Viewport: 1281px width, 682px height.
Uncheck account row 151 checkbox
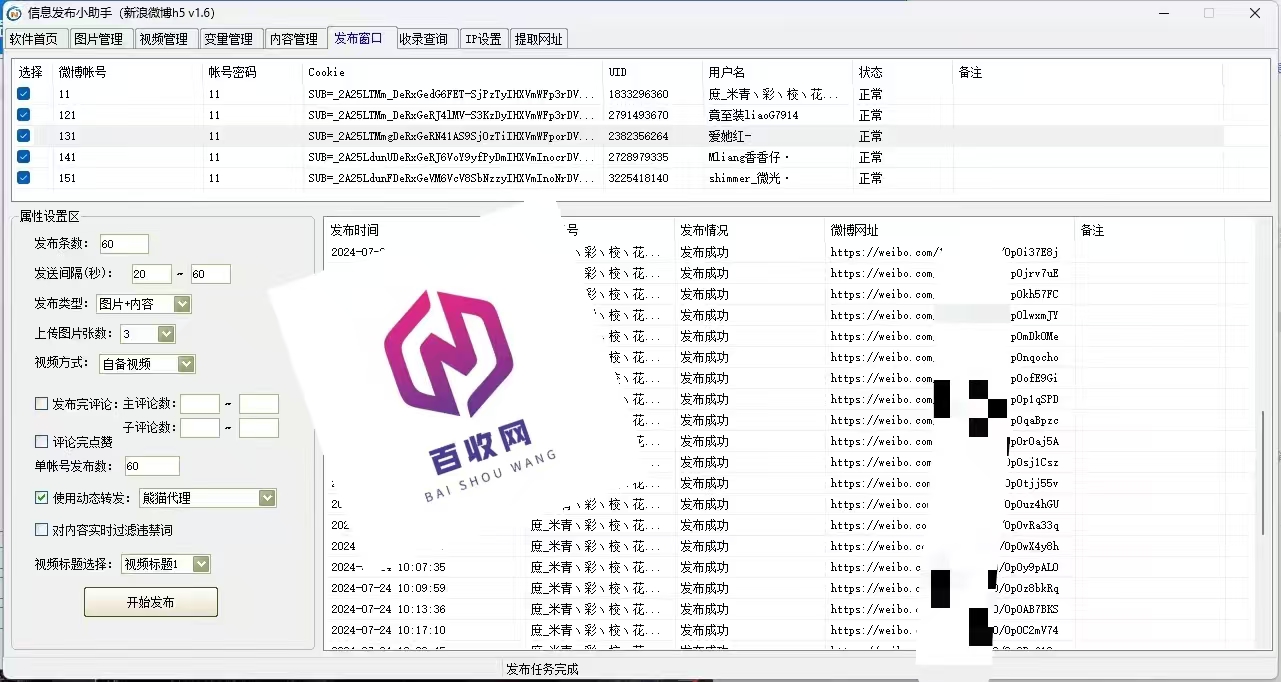click(x=23, y=178)
